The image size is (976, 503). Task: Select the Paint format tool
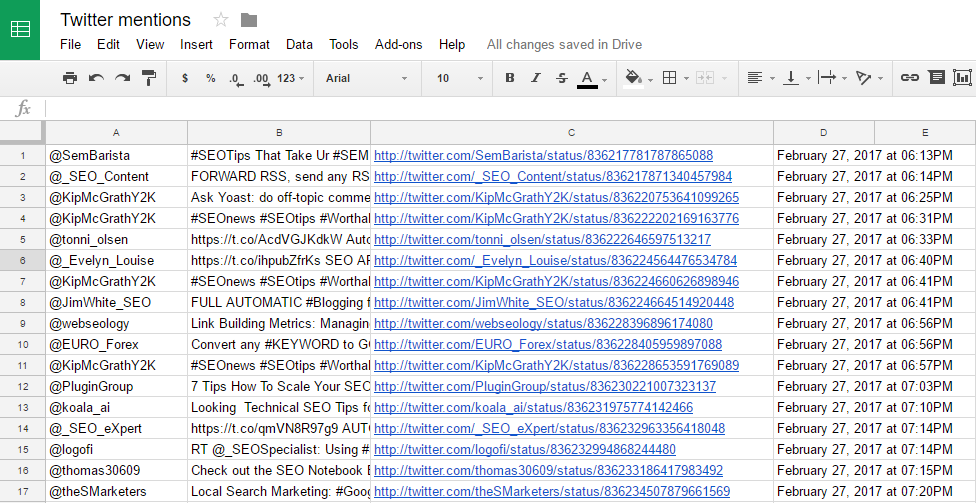149,78
